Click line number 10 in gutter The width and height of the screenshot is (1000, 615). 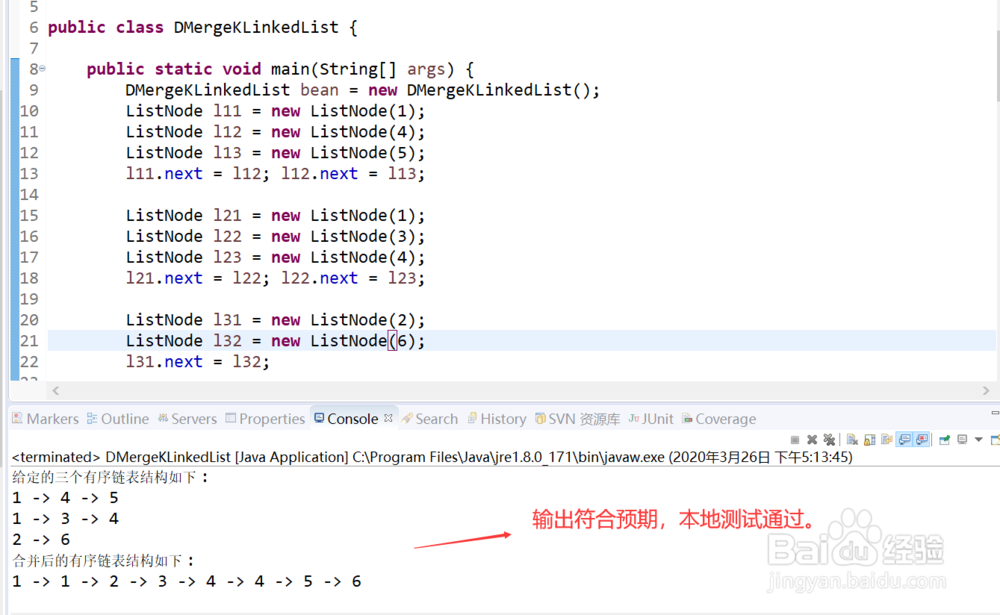click(x=29, y=111)
